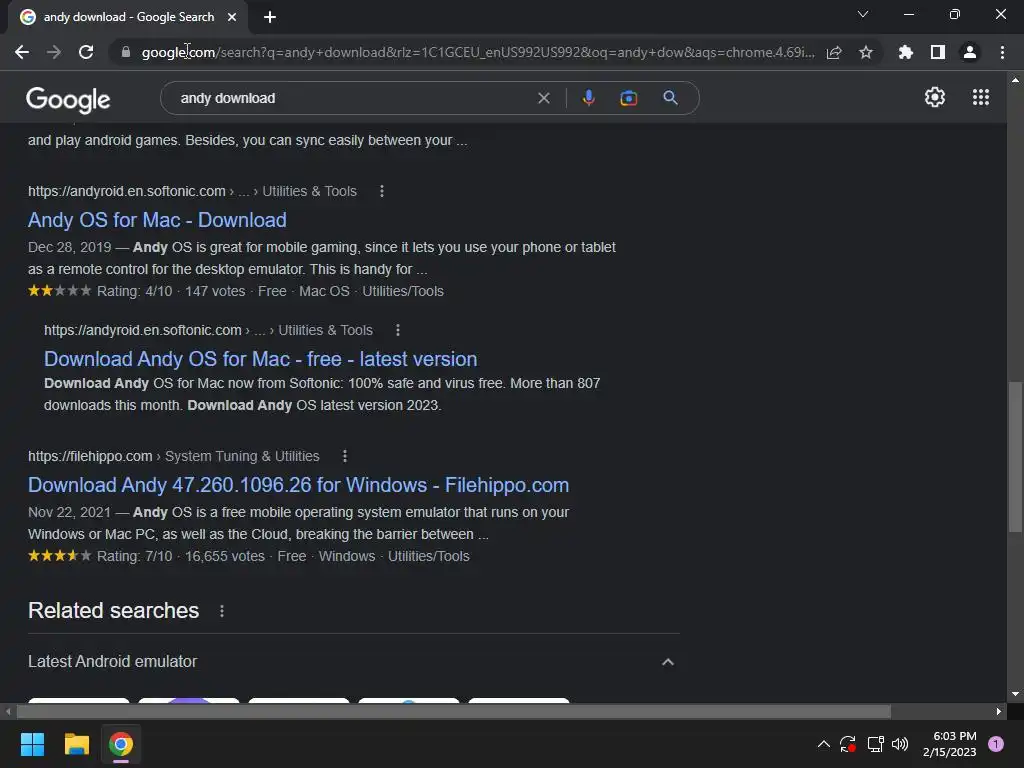
Task: Click the forward navigation arrow
Action: [54, 52]
